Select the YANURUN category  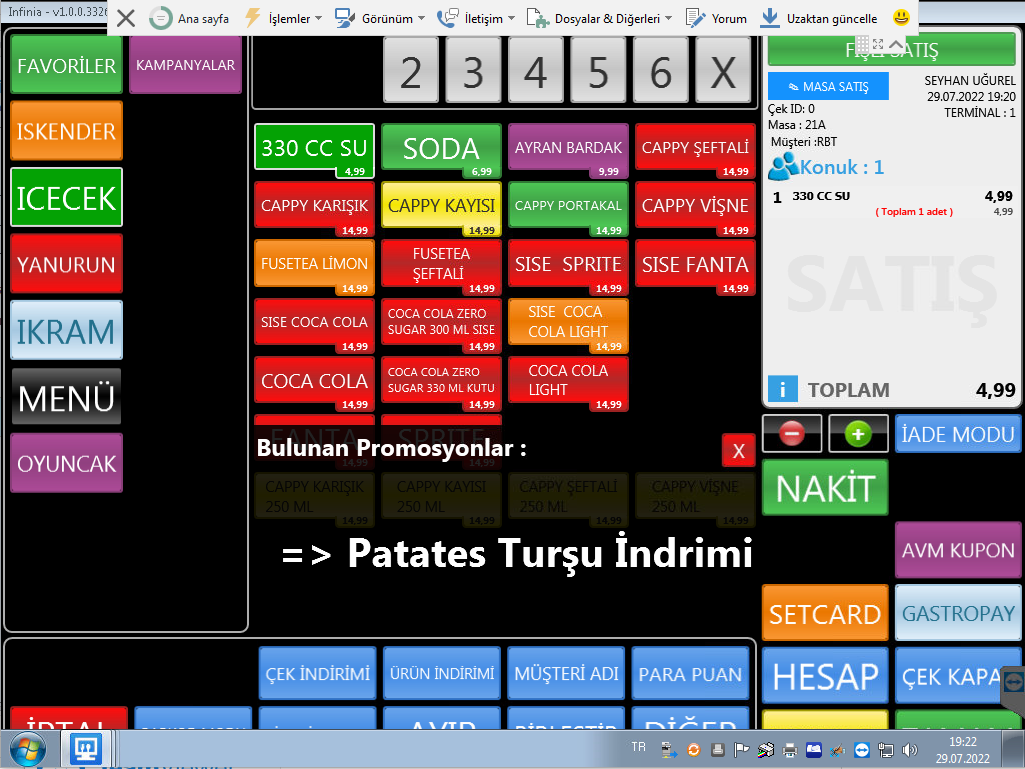pos(67,264)
